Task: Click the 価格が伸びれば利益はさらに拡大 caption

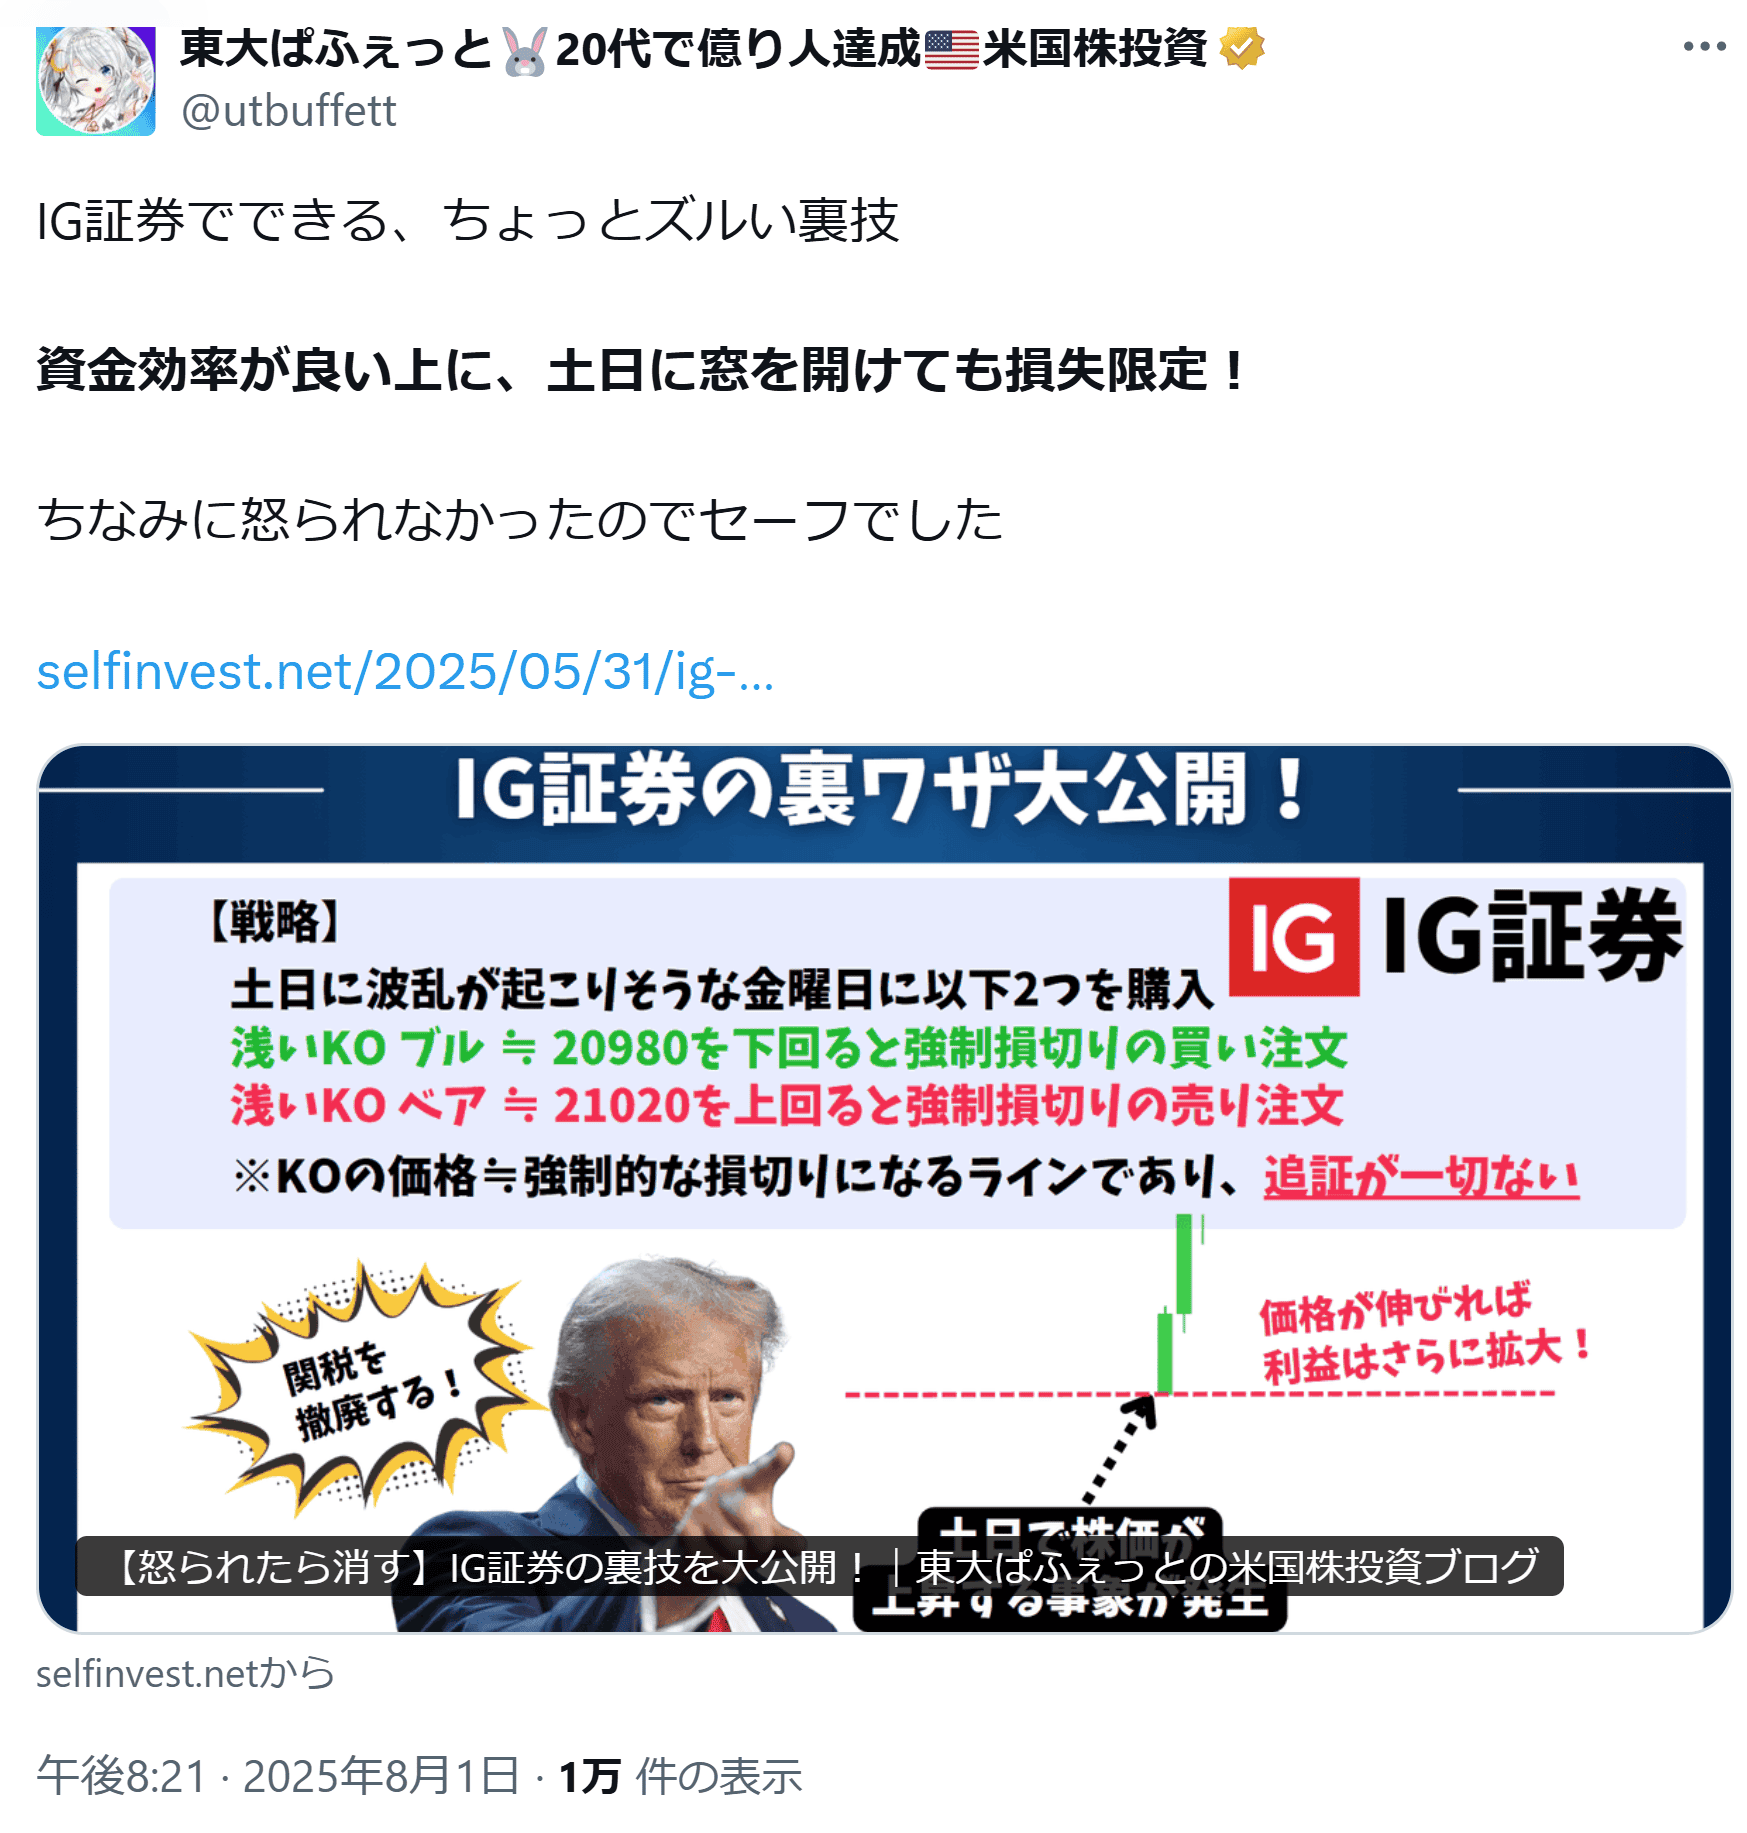Action: tap(1424, 1334)
